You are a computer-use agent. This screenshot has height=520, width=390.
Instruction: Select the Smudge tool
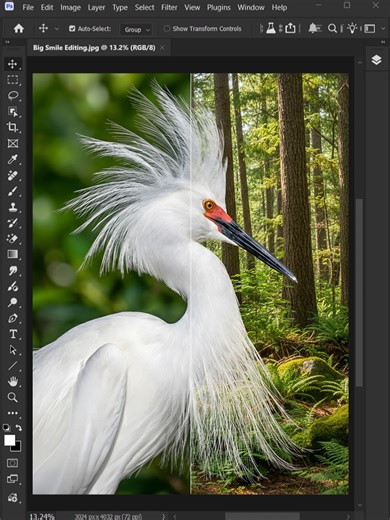(13, 270)
